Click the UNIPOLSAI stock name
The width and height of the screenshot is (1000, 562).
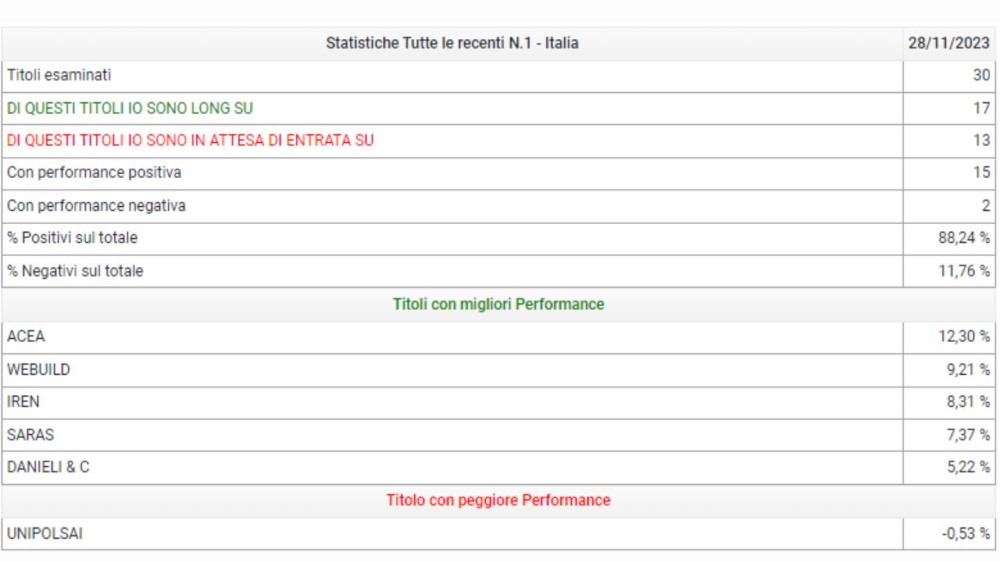[x=45, y=534]
